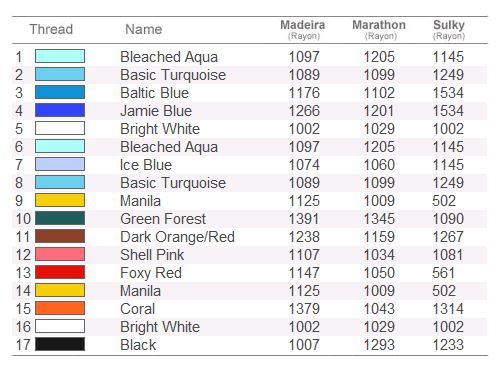Click the Black swatch in row 17
This screenshot has height=366, width=500.
point(60,344)
